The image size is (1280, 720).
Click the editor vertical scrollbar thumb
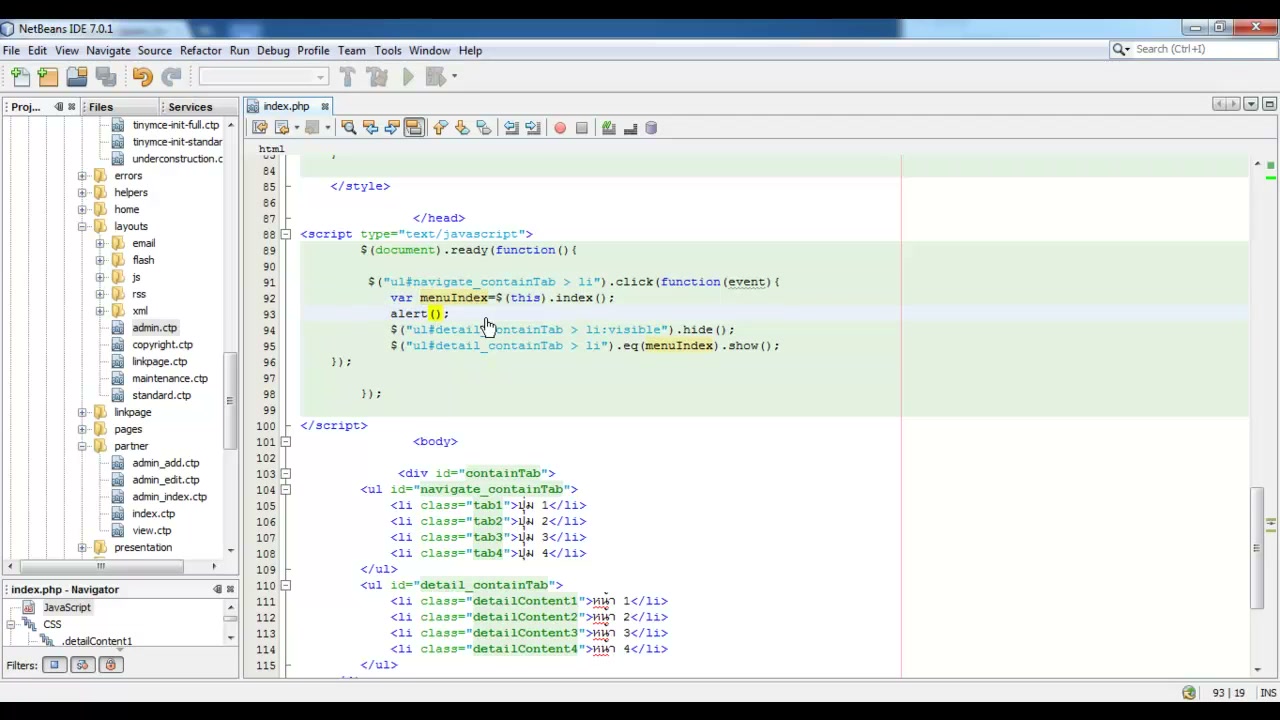pos(1257,547)
